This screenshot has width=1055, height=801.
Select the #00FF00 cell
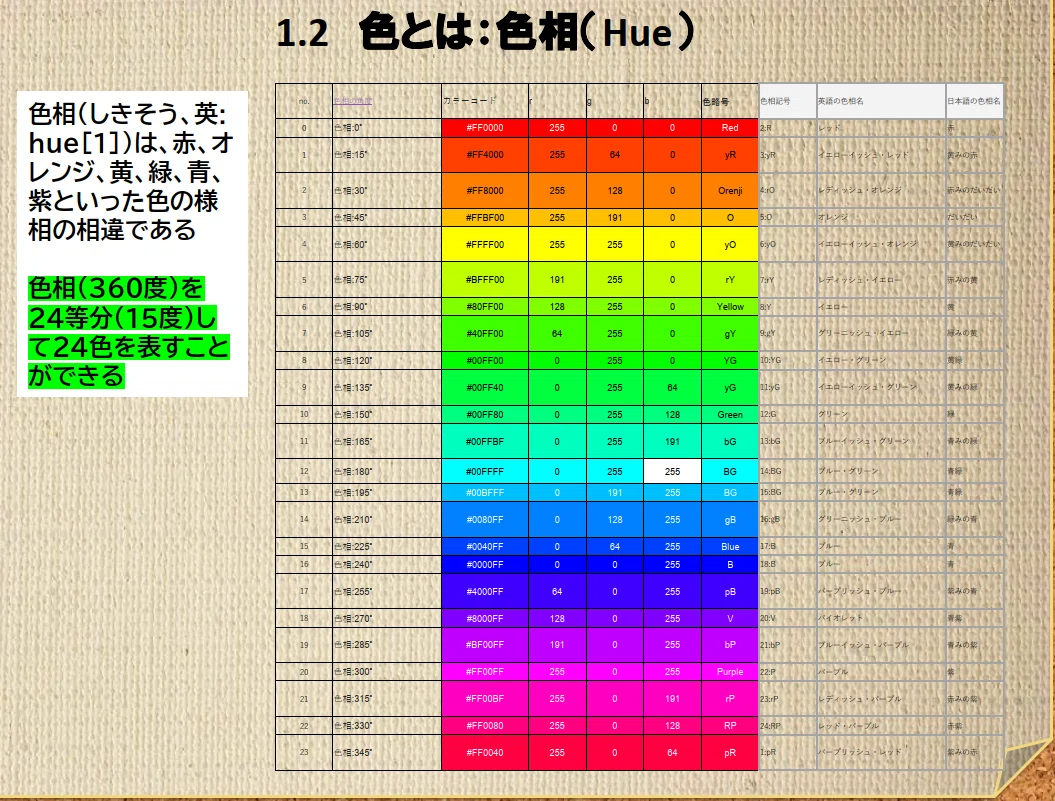(485, 360)
